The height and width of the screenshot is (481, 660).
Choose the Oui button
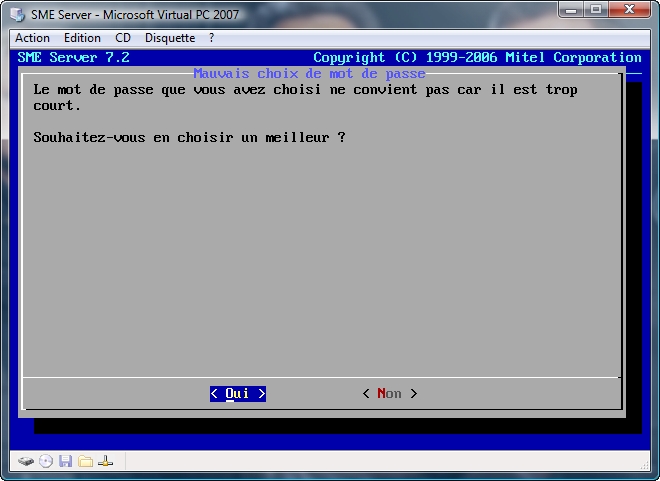238,393
